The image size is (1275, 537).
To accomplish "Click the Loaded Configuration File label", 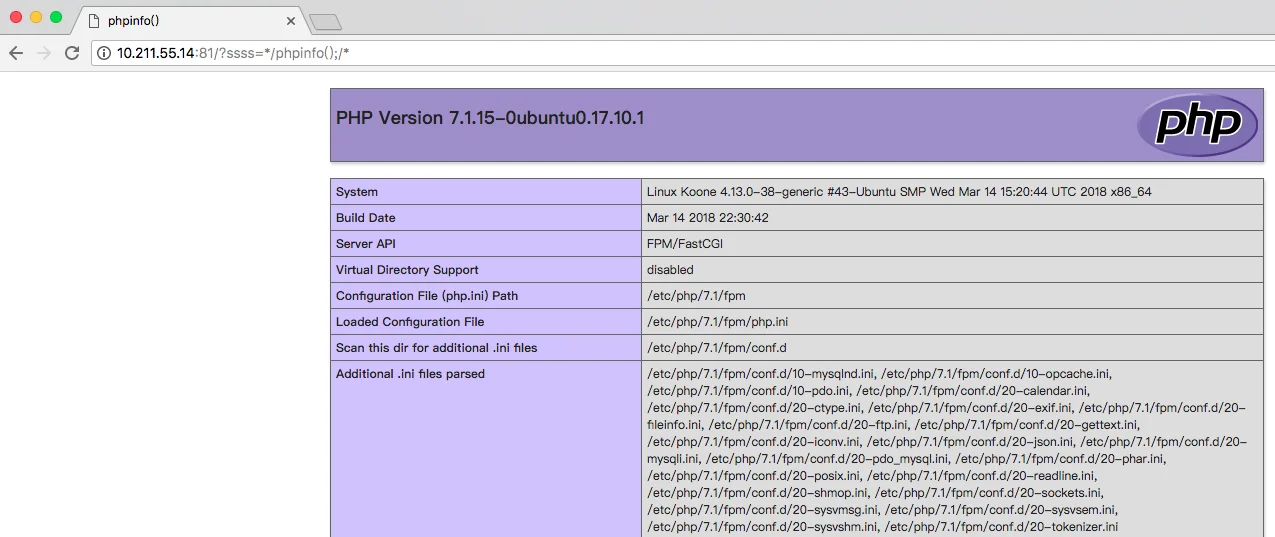I will (x=410, y=322).
